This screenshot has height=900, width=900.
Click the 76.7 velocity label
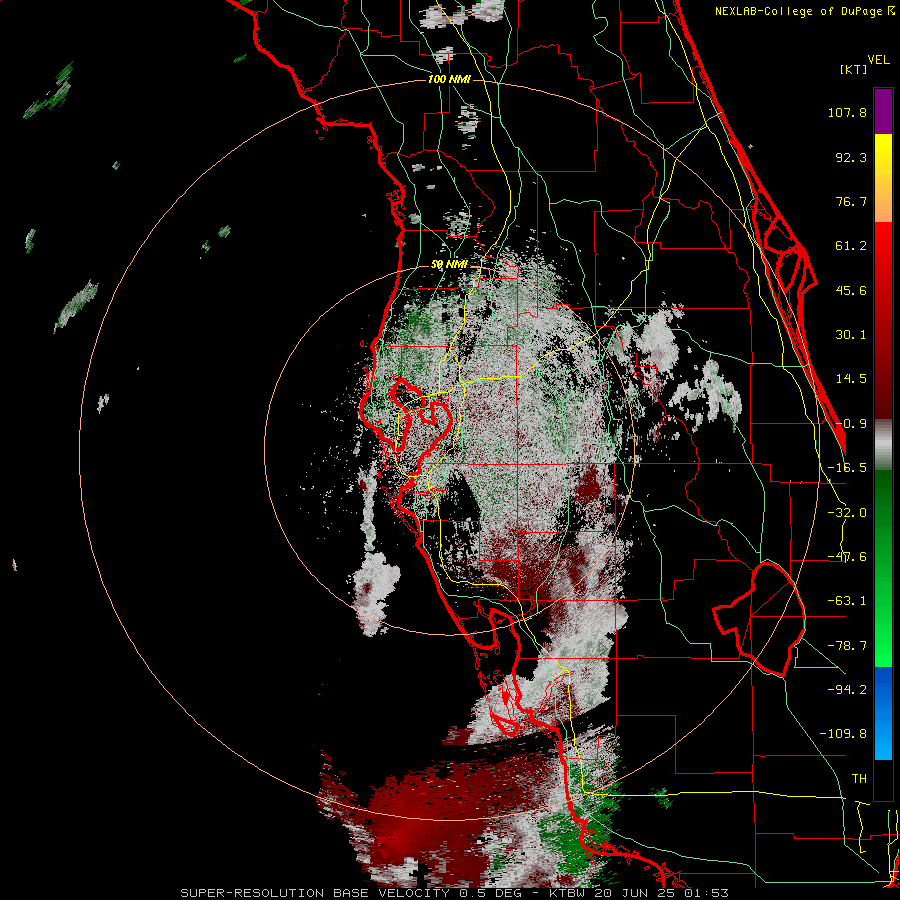tap(851, 201)
